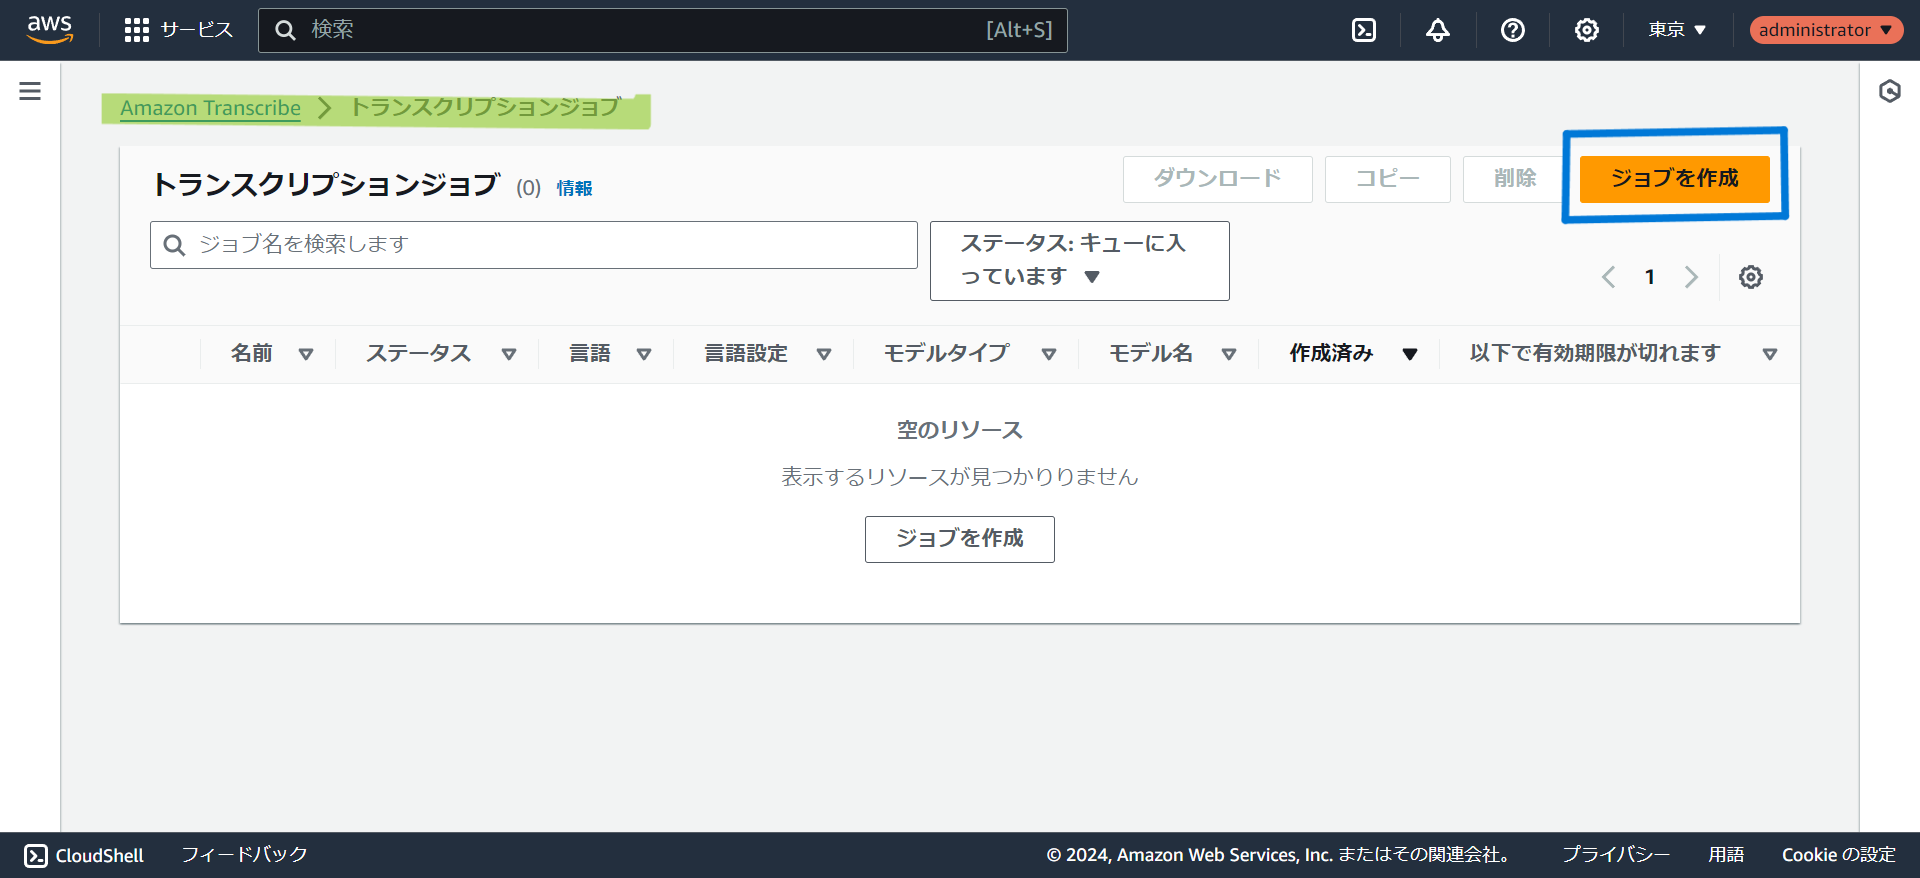The width and height of the screenshot is (1920, 878).
Task: Click the 情報 info link
Action: (574, 188)
